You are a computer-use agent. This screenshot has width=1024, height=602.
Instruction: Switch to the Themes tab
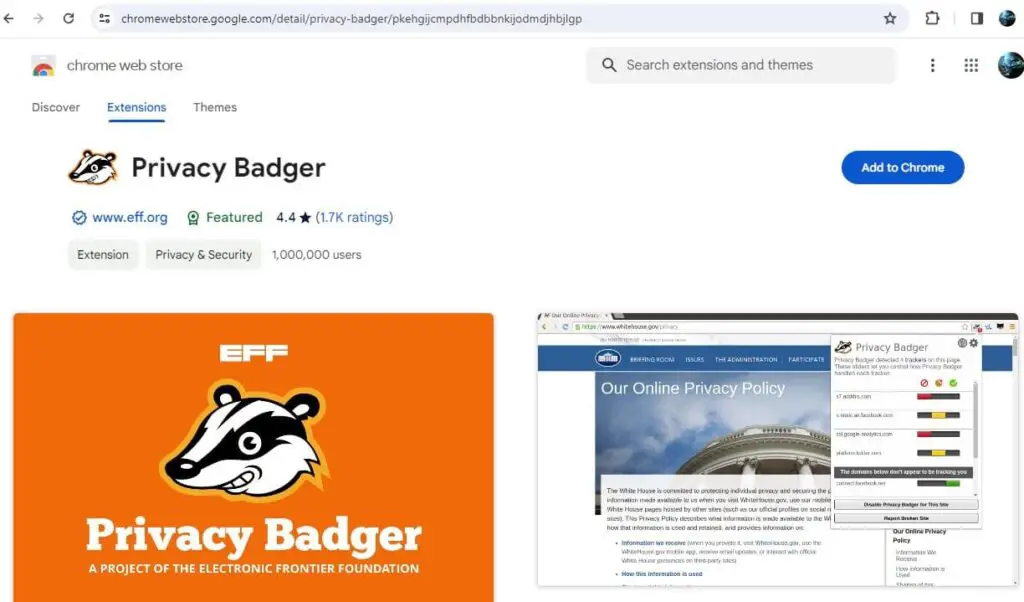215,107
